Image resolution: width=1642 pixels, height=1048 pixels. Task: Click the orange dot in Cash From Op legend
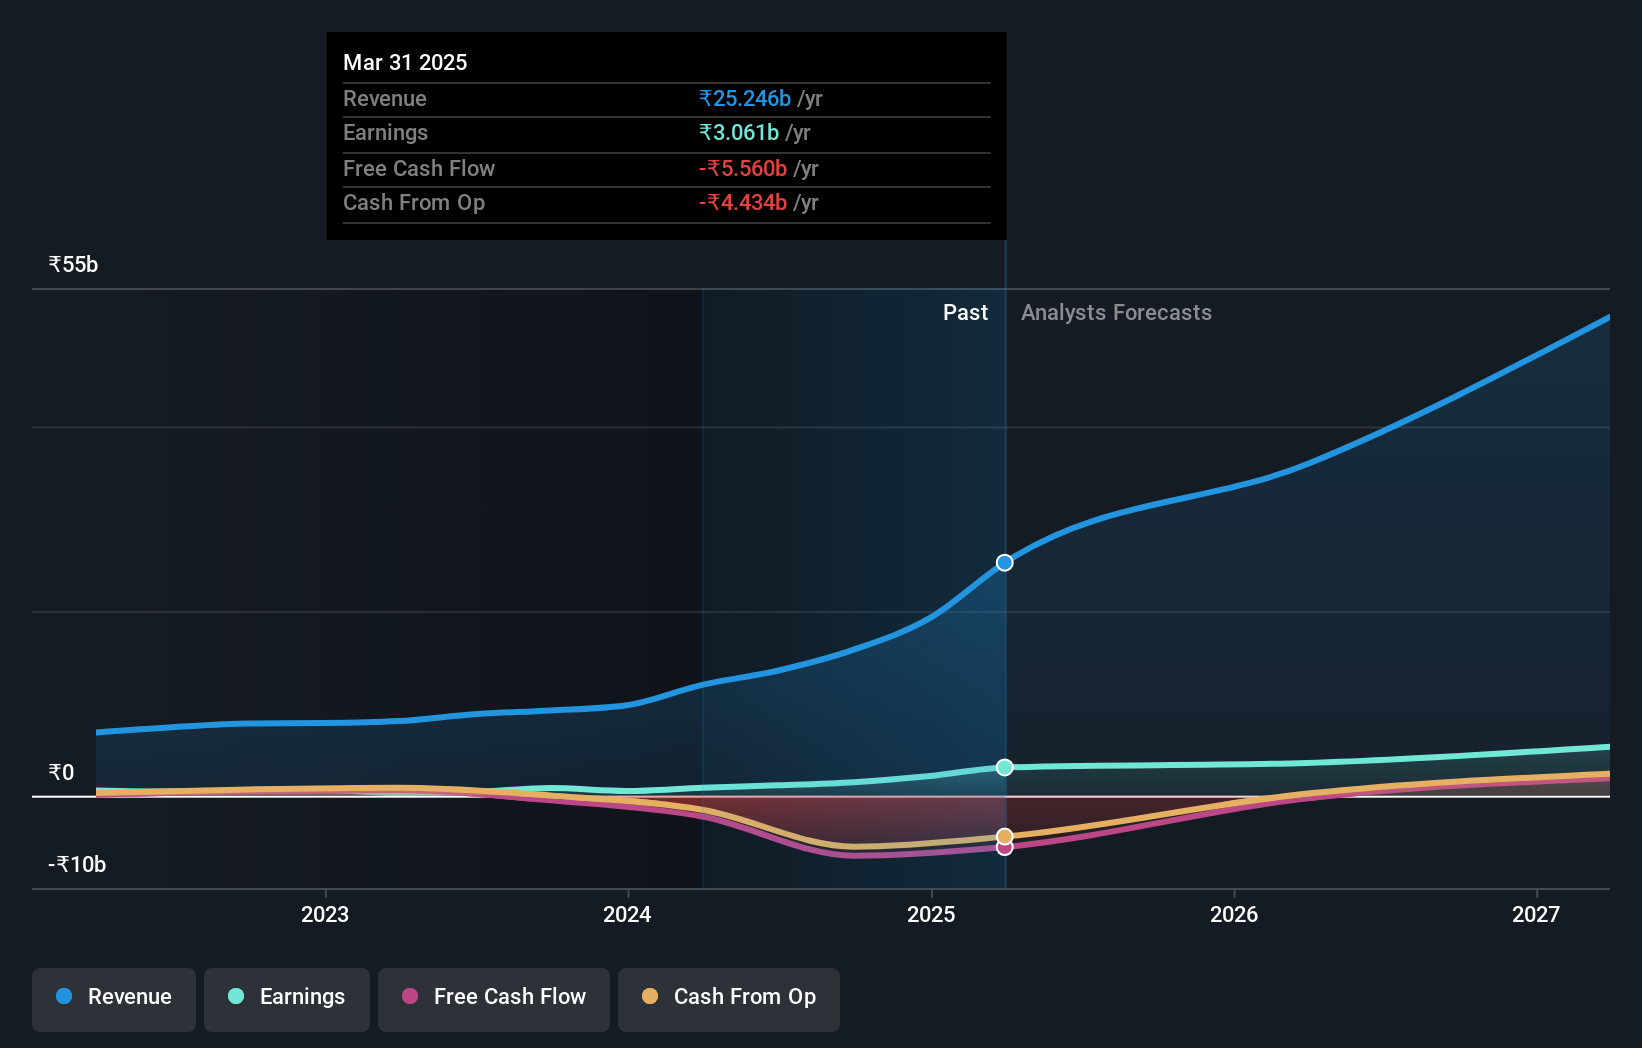coord(650,996)
